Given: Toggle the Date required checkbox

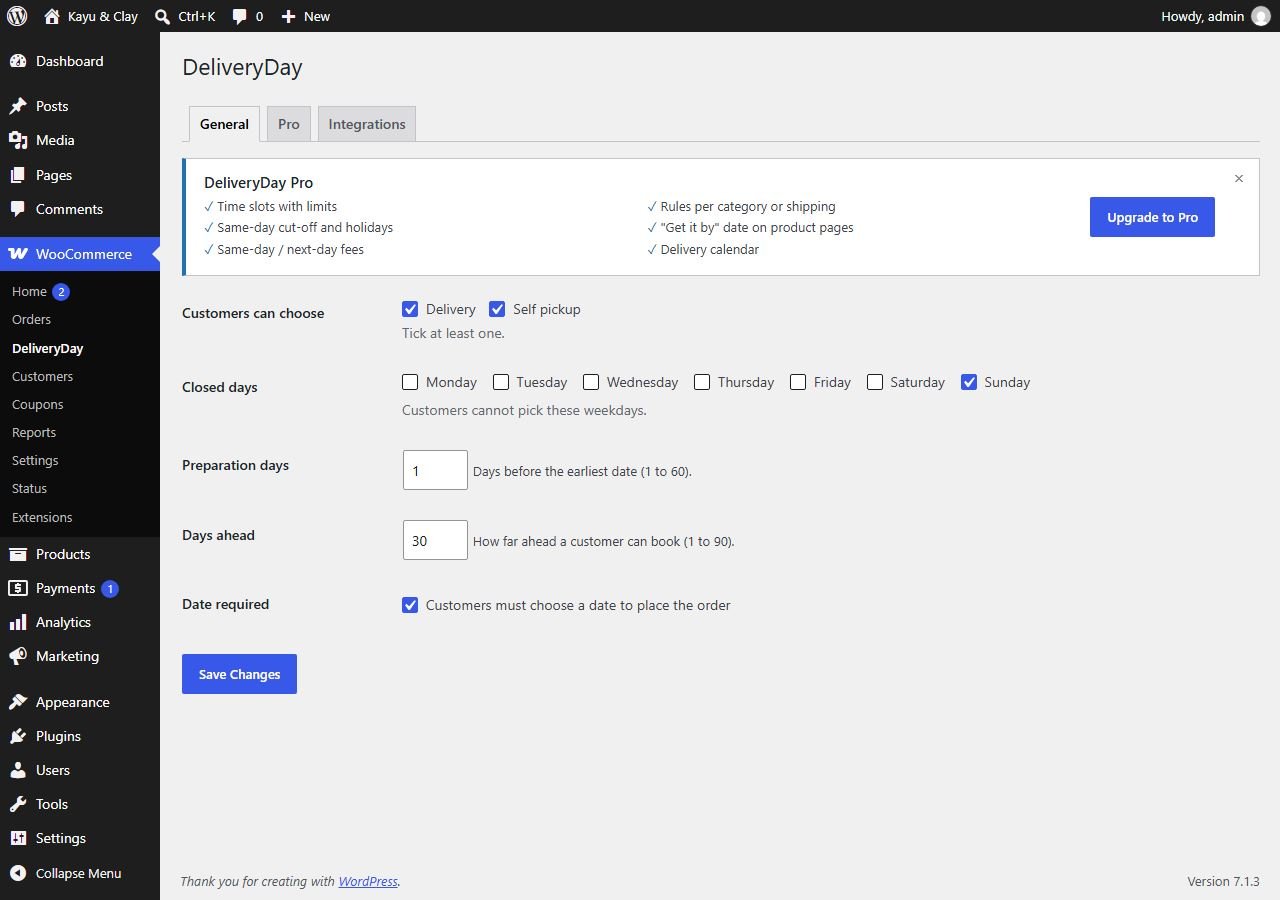Looking at the screenshot, I should (410, 605).
